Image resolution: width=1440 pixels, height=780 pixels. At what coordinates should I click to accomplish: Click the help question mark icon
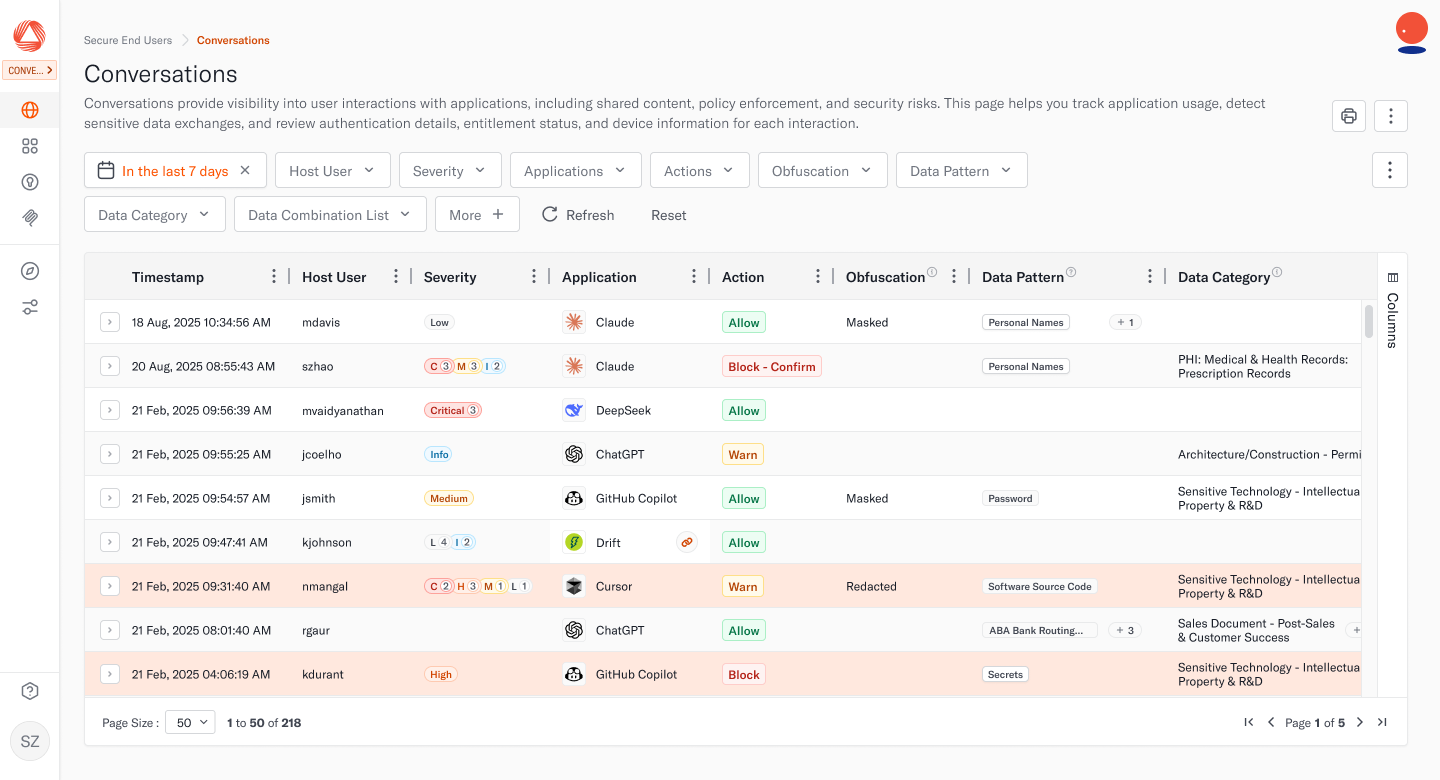pyautogui.click(x=30, y=691)
